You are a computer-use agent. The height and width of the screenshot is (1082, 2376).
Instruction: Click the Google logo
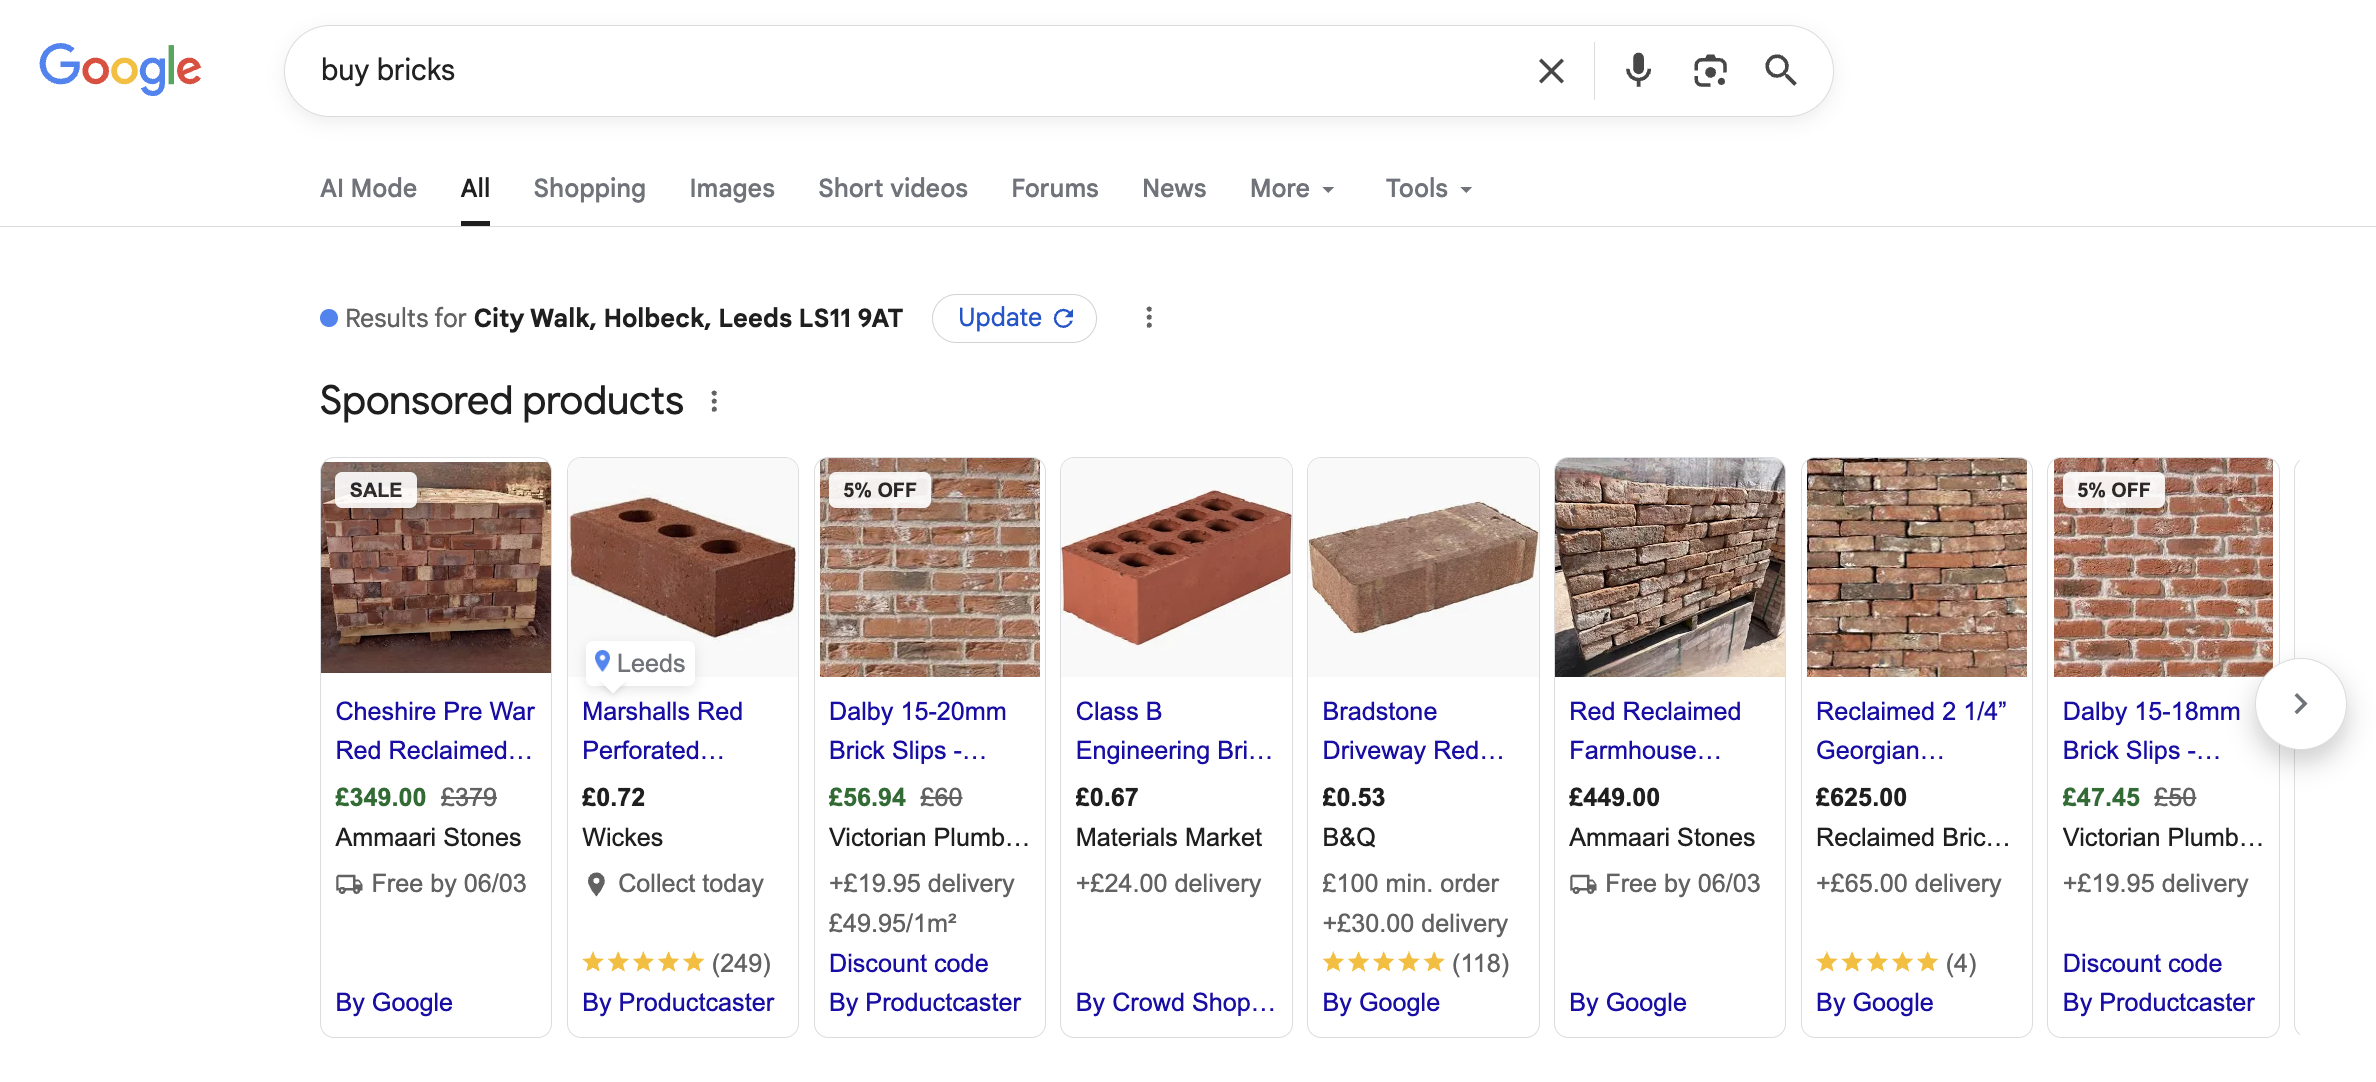pos(120,68)
